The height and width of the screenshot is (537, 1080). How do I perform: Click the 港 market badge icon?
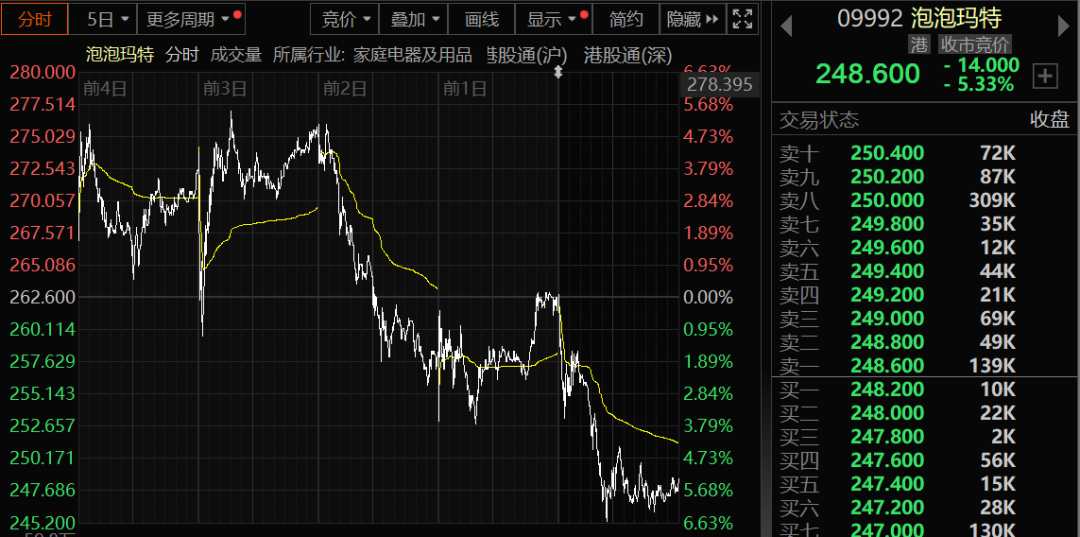click(920, 45)
